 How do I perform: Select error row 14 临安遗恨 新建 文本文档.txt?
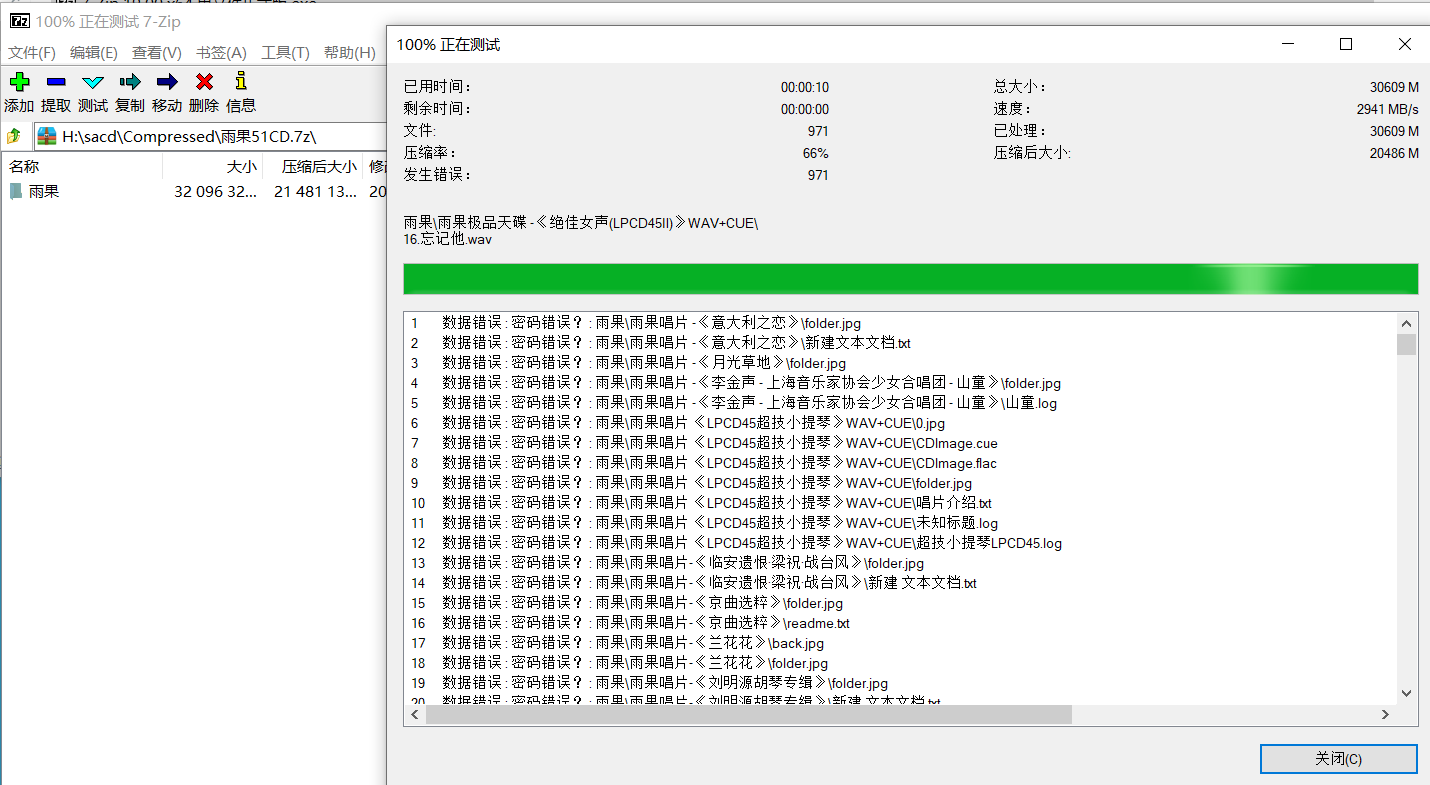click(900, 583)
